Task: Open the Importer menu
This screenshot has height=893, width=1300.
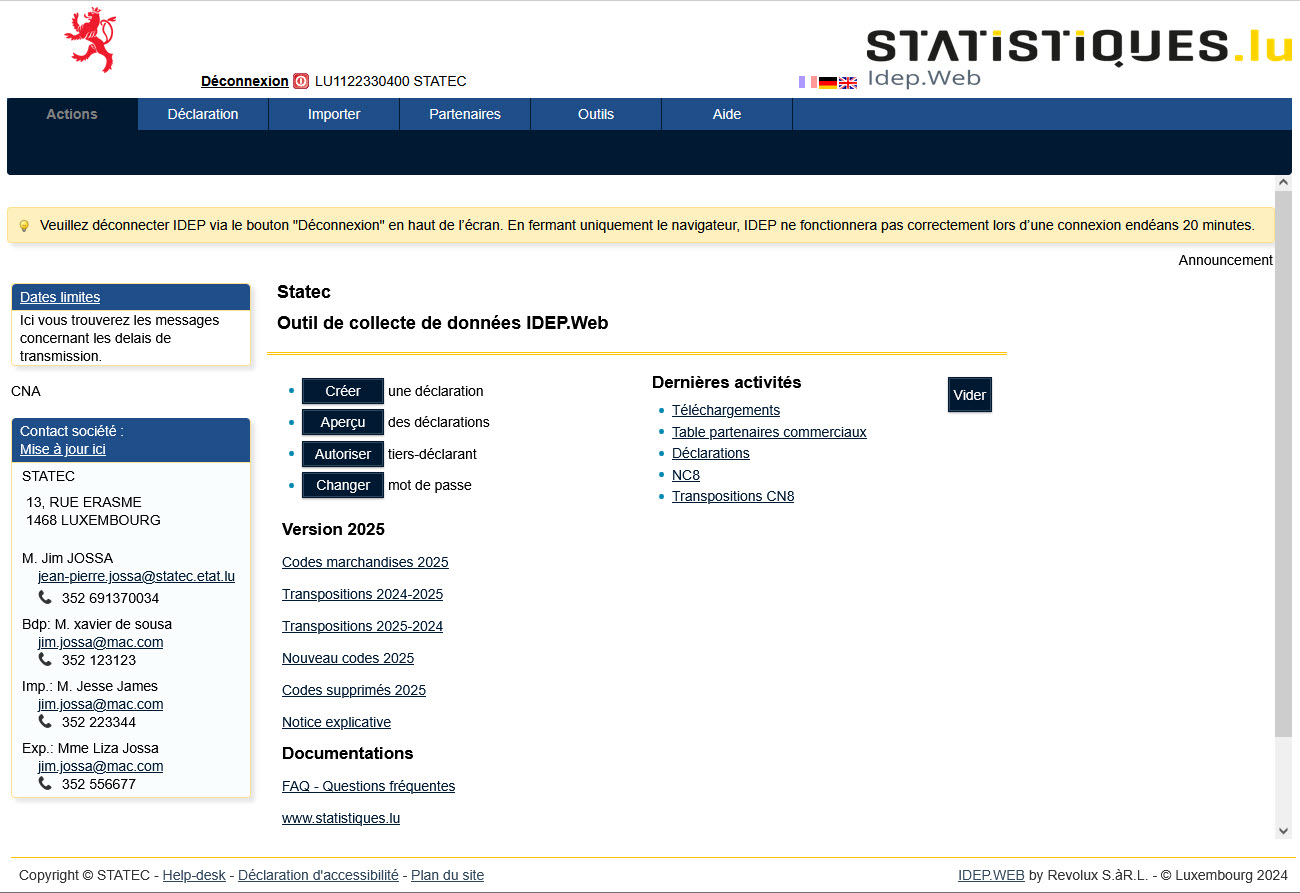Action: tap(334, 114)
